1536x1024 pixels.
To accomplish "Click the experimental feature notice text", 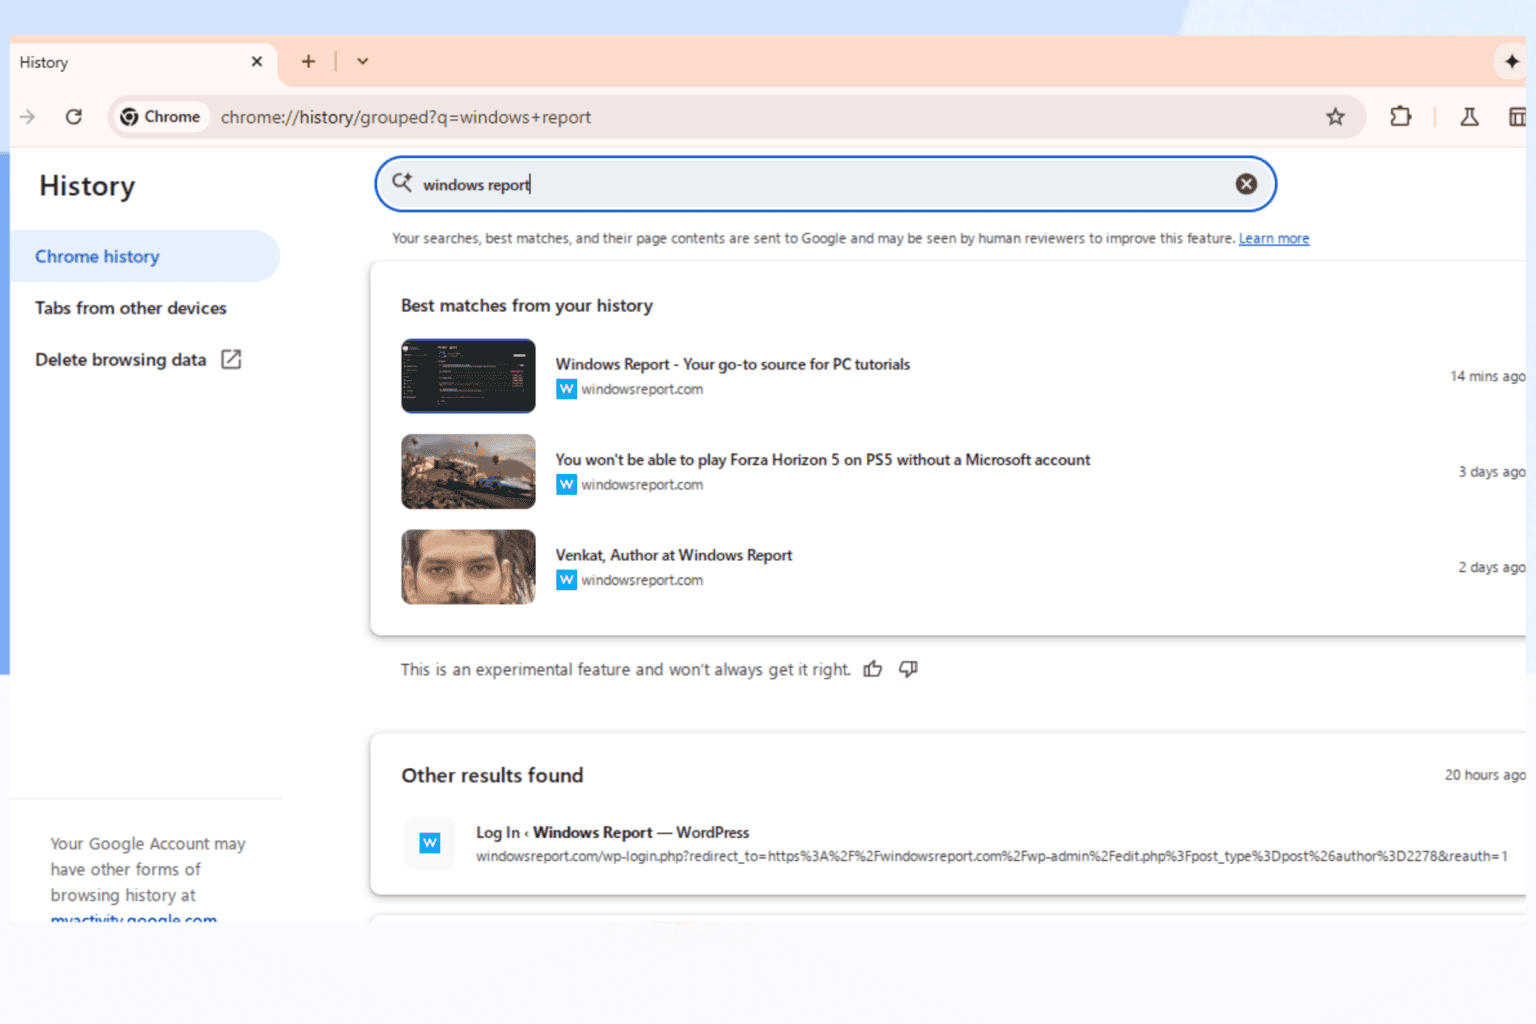I will pos(626,670).
